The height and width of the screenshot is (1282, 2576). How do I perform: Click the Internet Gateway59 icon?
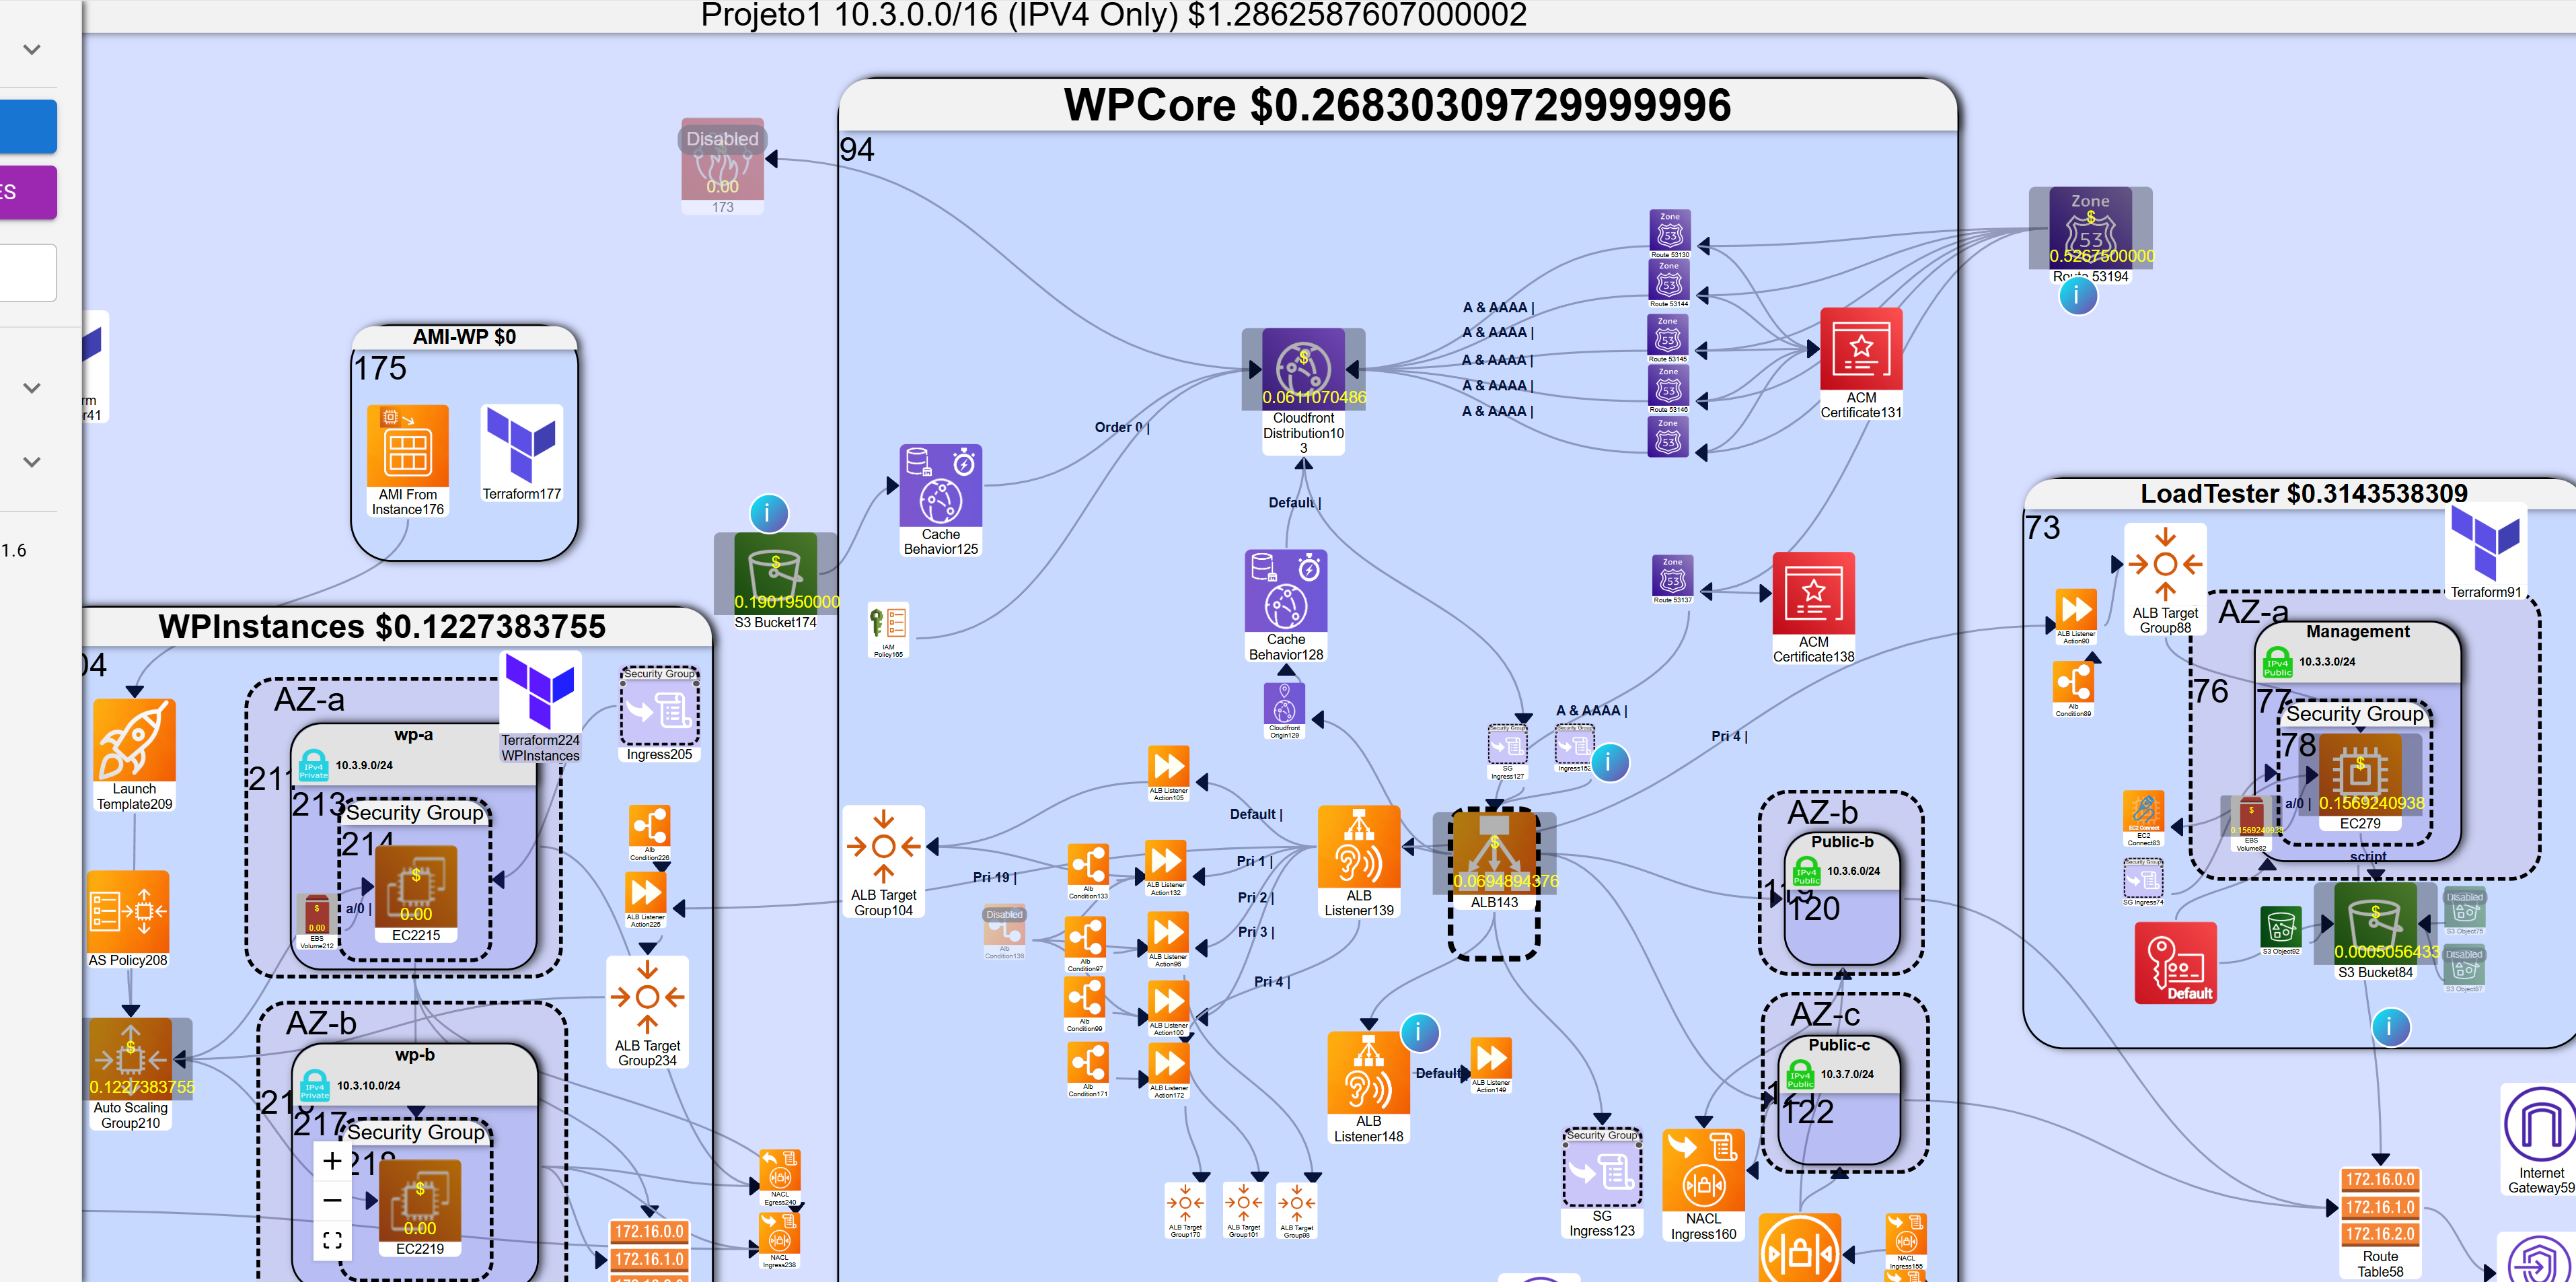point(2541,1125)
